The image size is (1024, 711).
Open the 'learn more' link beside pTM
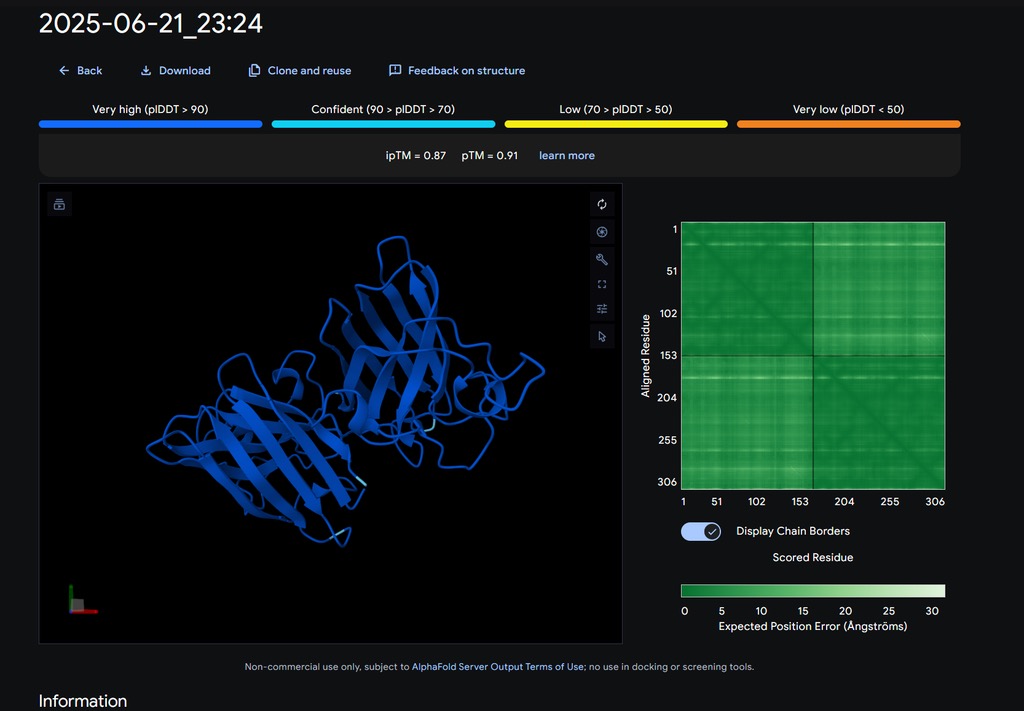point(566,156)
